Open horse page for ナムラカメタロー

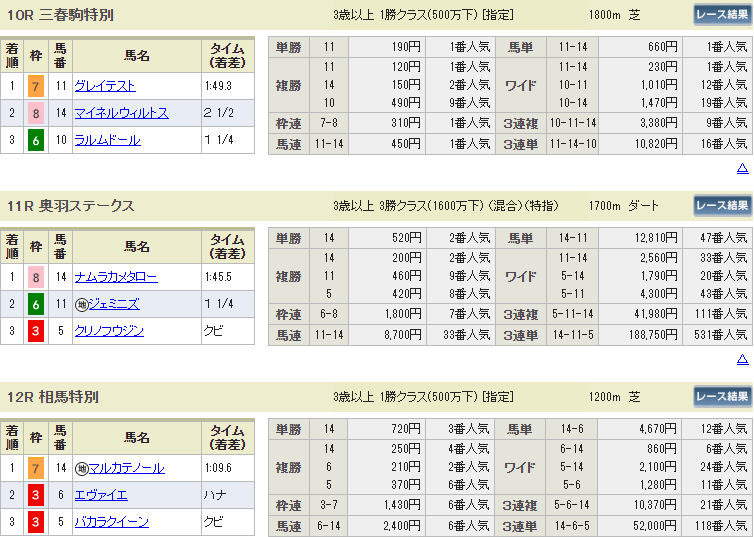pos(116,277)
